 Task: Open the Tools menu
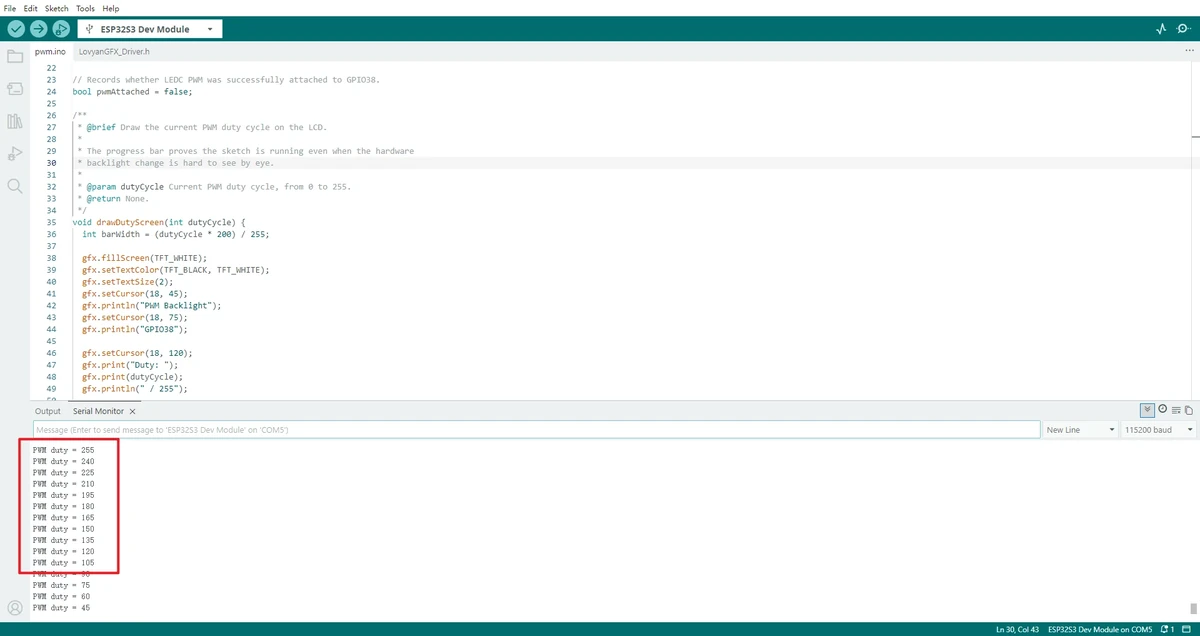(86, 8)
